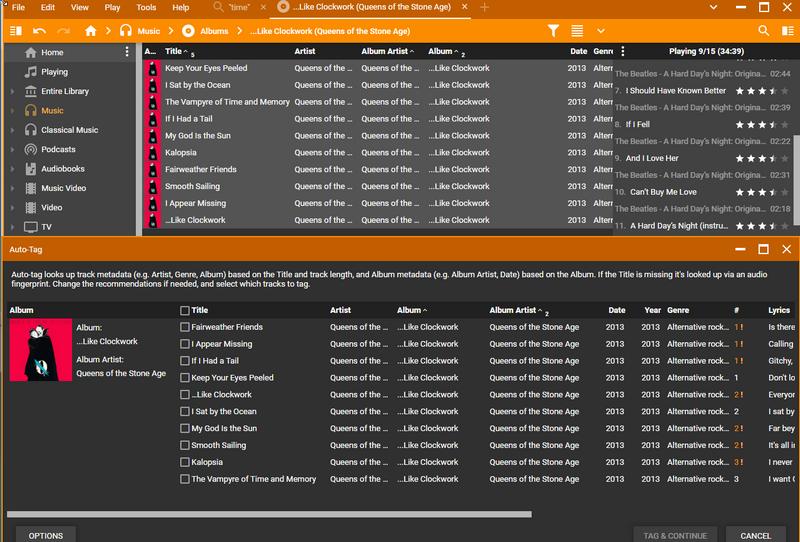The image size is (800, 542).
Task: Open the view mode dropdown arrow
Action: (x=601, y=31)
